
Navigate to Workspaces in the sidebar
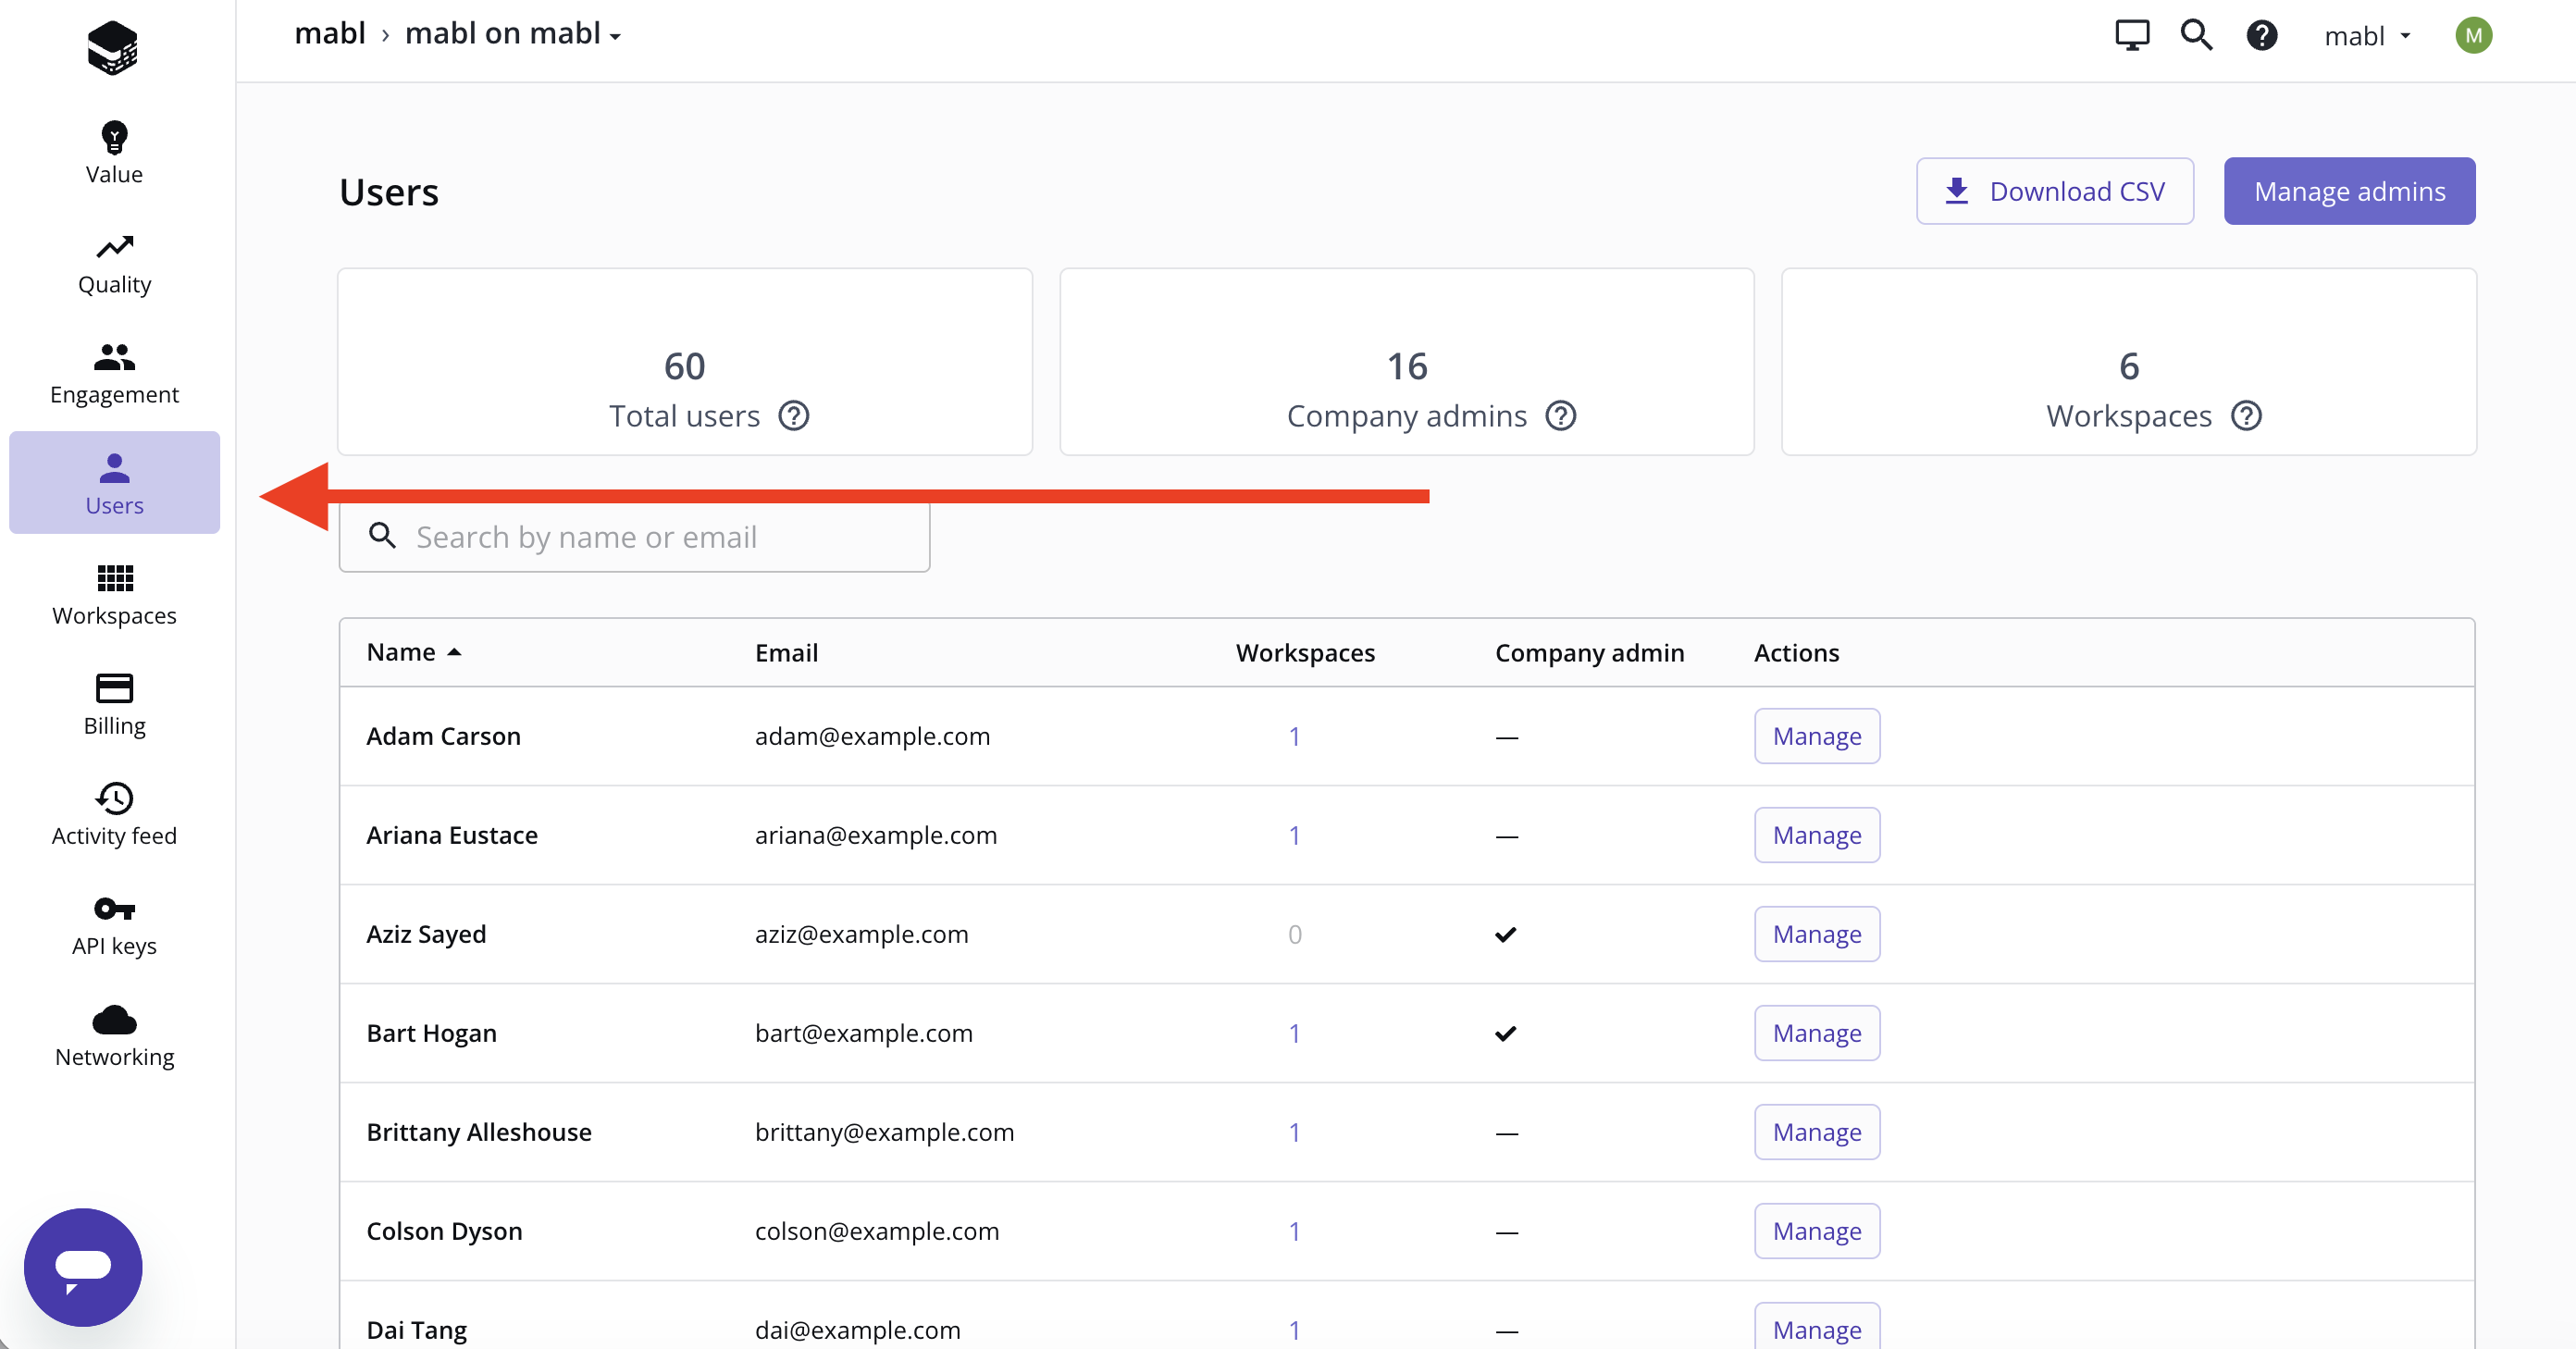114,595
